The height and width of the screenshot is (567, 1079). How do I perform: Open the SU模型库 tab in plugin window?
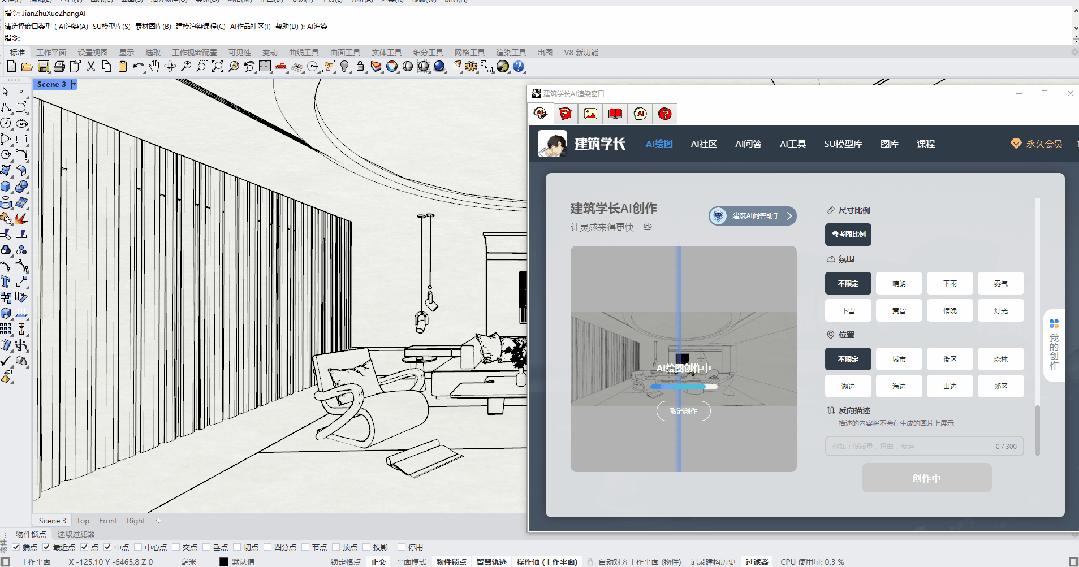click(843, 144)
